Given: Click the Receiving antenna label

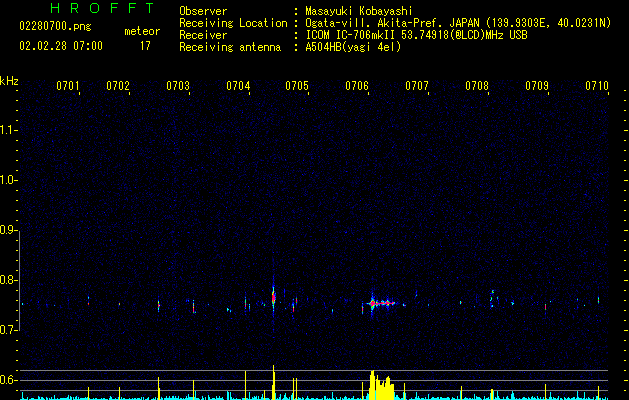Looking at the screenshot, I should 230,47.
